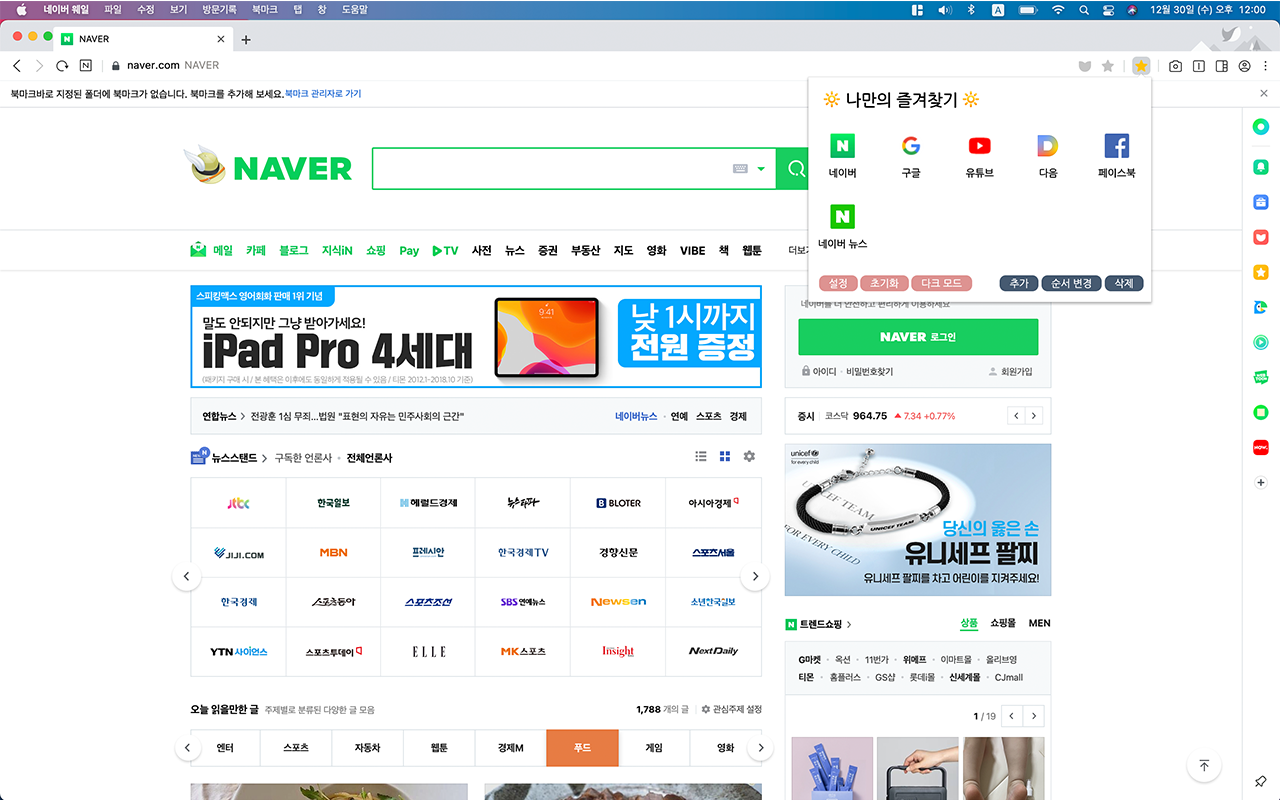Open the JTBC news stand tile

coord(238,503)
